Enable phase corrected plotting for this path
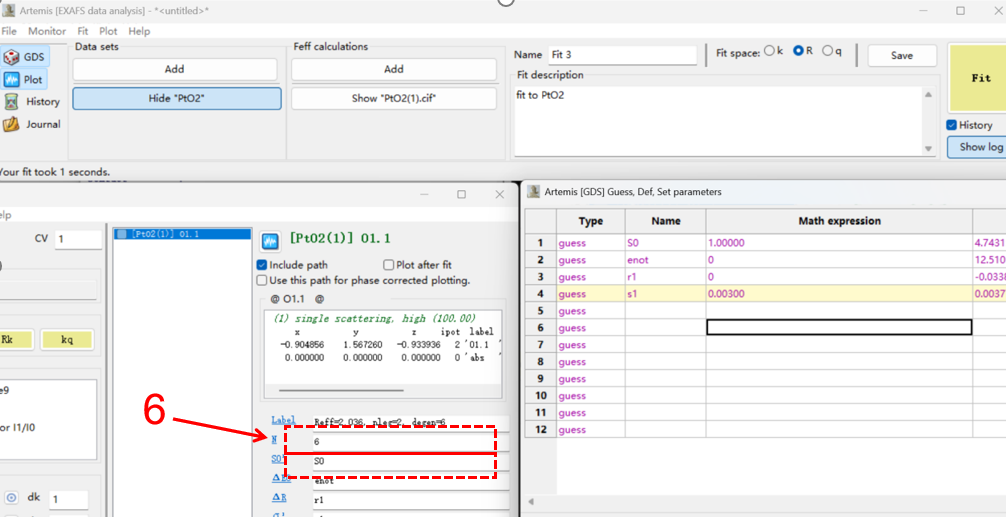 [262, 280]
